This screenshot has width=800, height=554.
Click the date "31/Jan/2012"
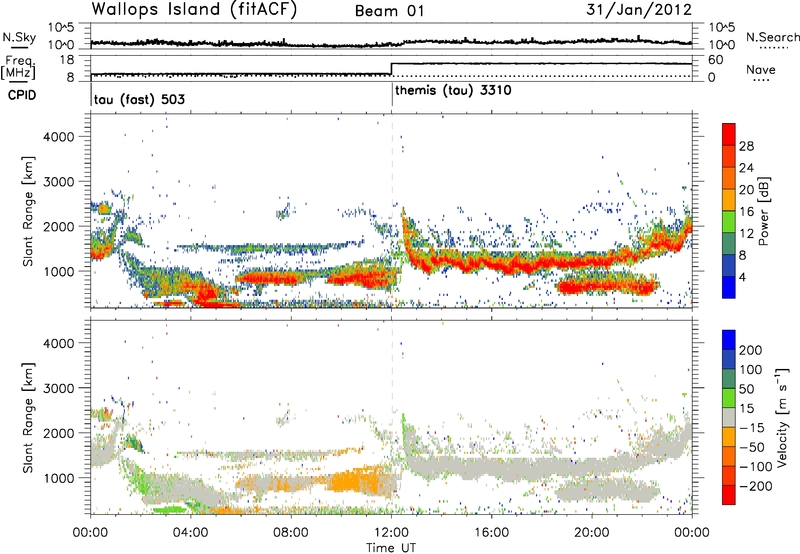click(639, 10)
